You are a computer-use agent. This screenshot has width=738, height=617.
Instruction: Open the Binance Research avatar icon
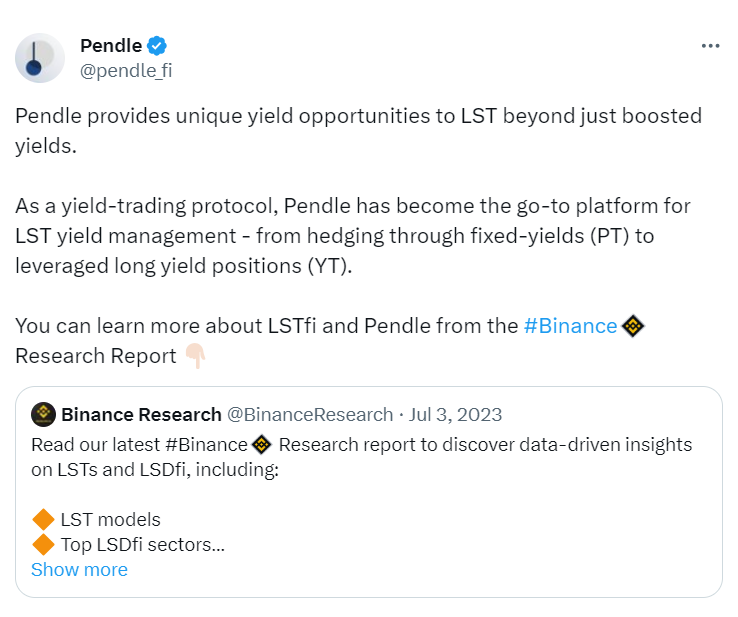pos(43,415)
